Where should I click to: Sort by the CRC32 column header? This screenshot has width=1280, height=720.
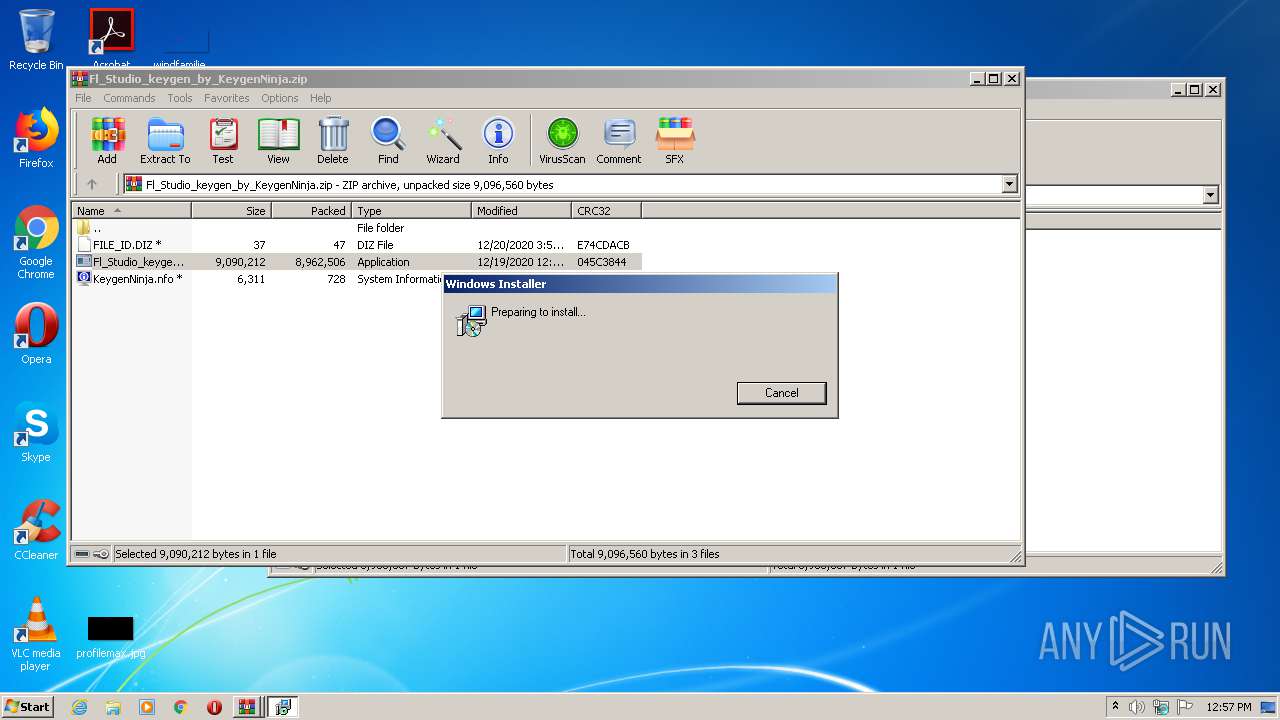[x=606, y=211]
